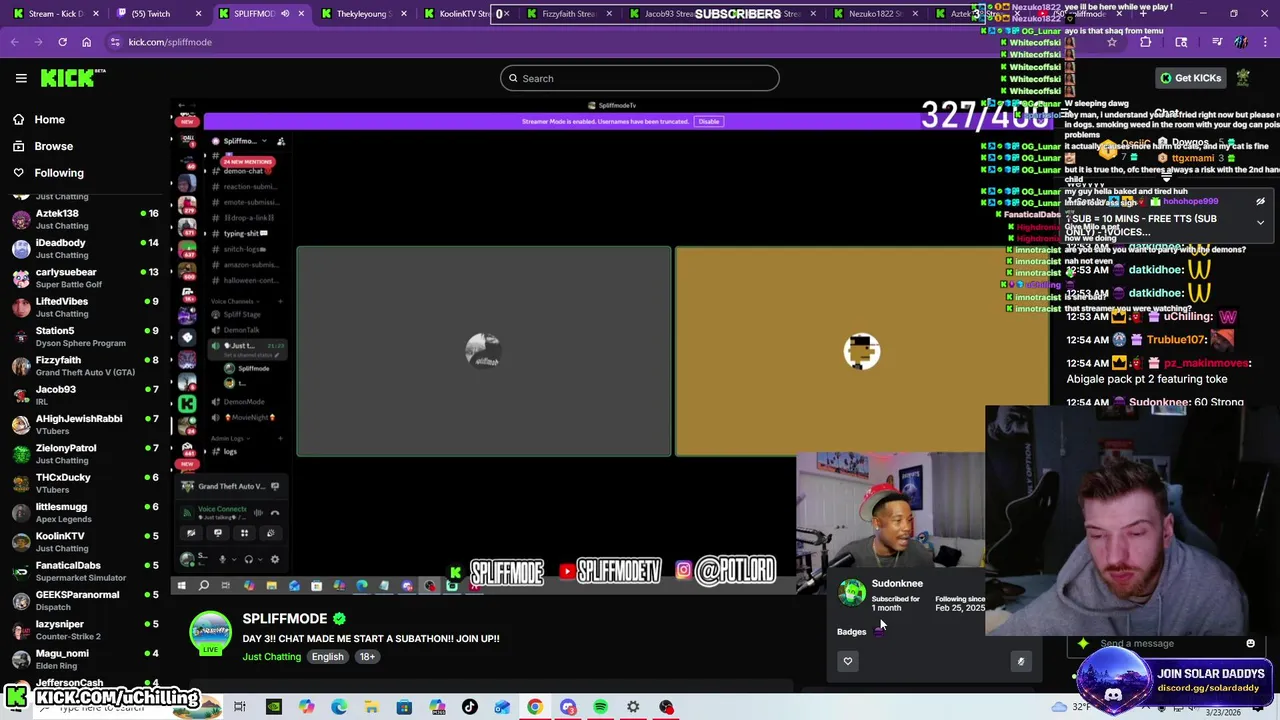Image resolution: width=1280 pixels, height=720 pixels.
Task: Click the Send a message chat input
Action: [1165, 643]
